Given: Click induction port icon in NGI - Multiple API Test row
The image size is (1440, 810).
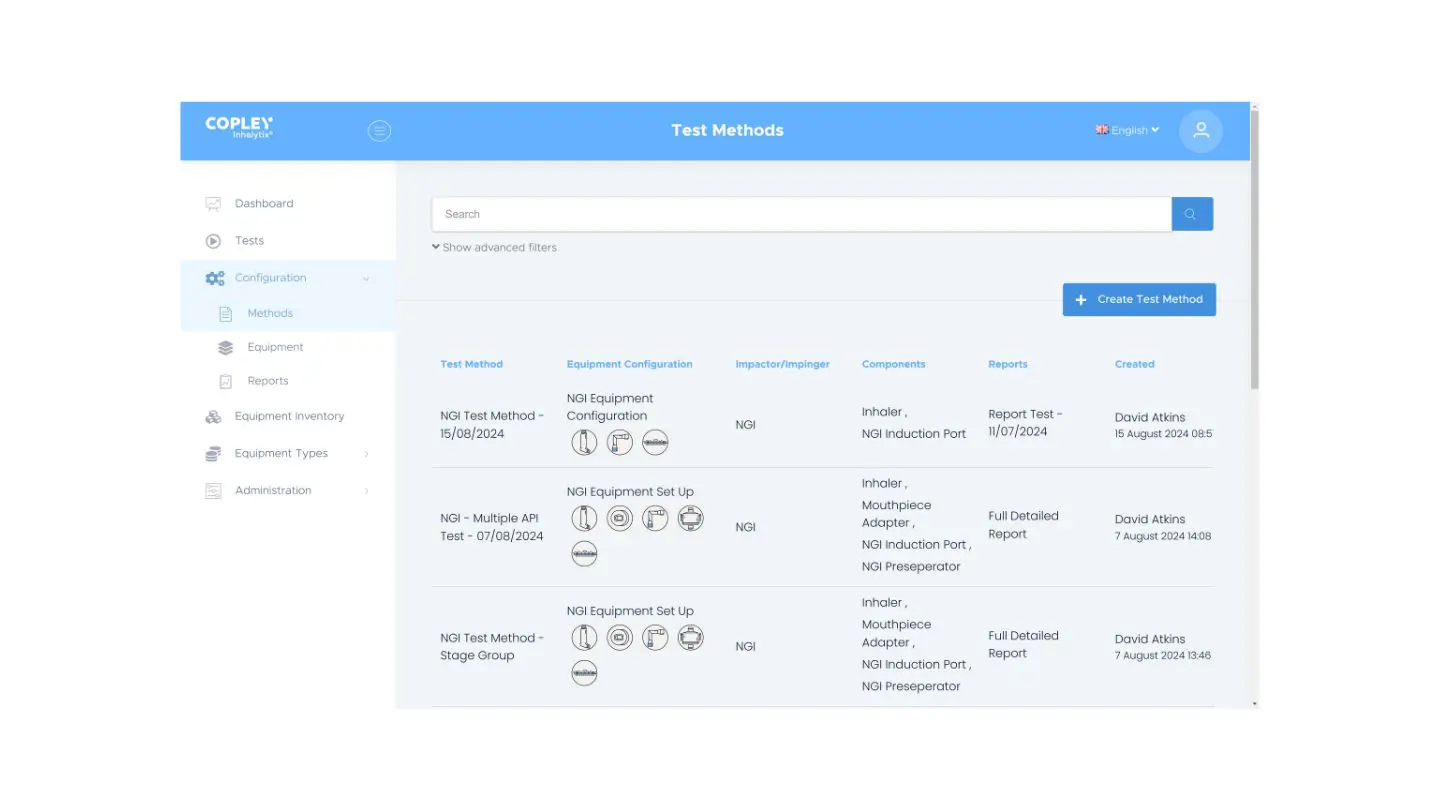Looking at the screenshot, I should point(655,518).
